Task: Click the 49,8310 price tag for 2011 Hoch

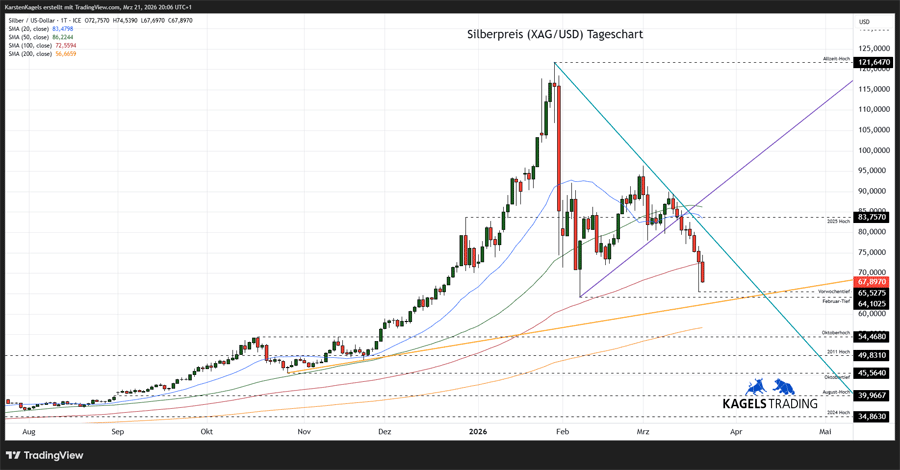Action: [873, 355]
